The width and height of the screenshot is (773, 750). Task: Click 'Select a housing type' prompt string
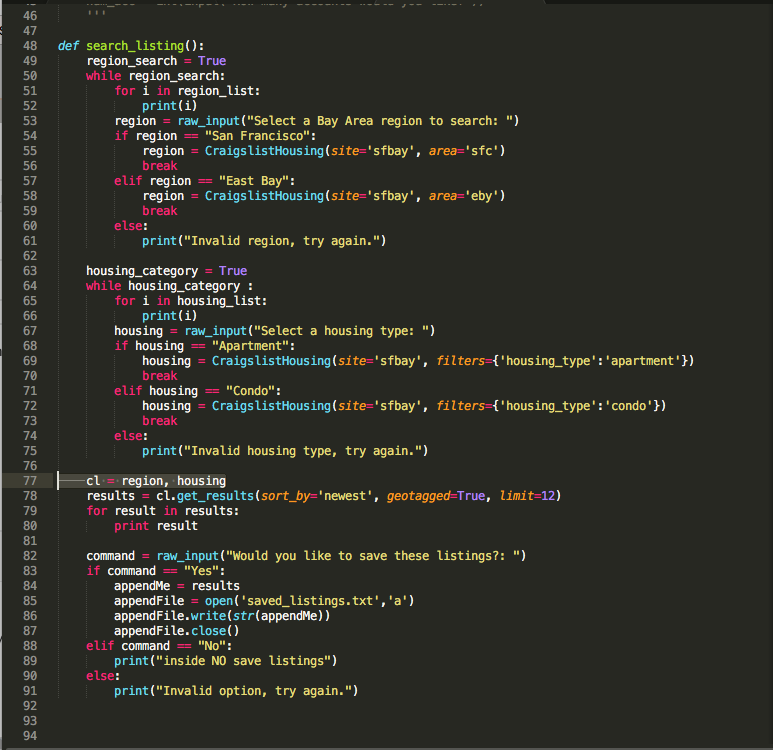341,331
